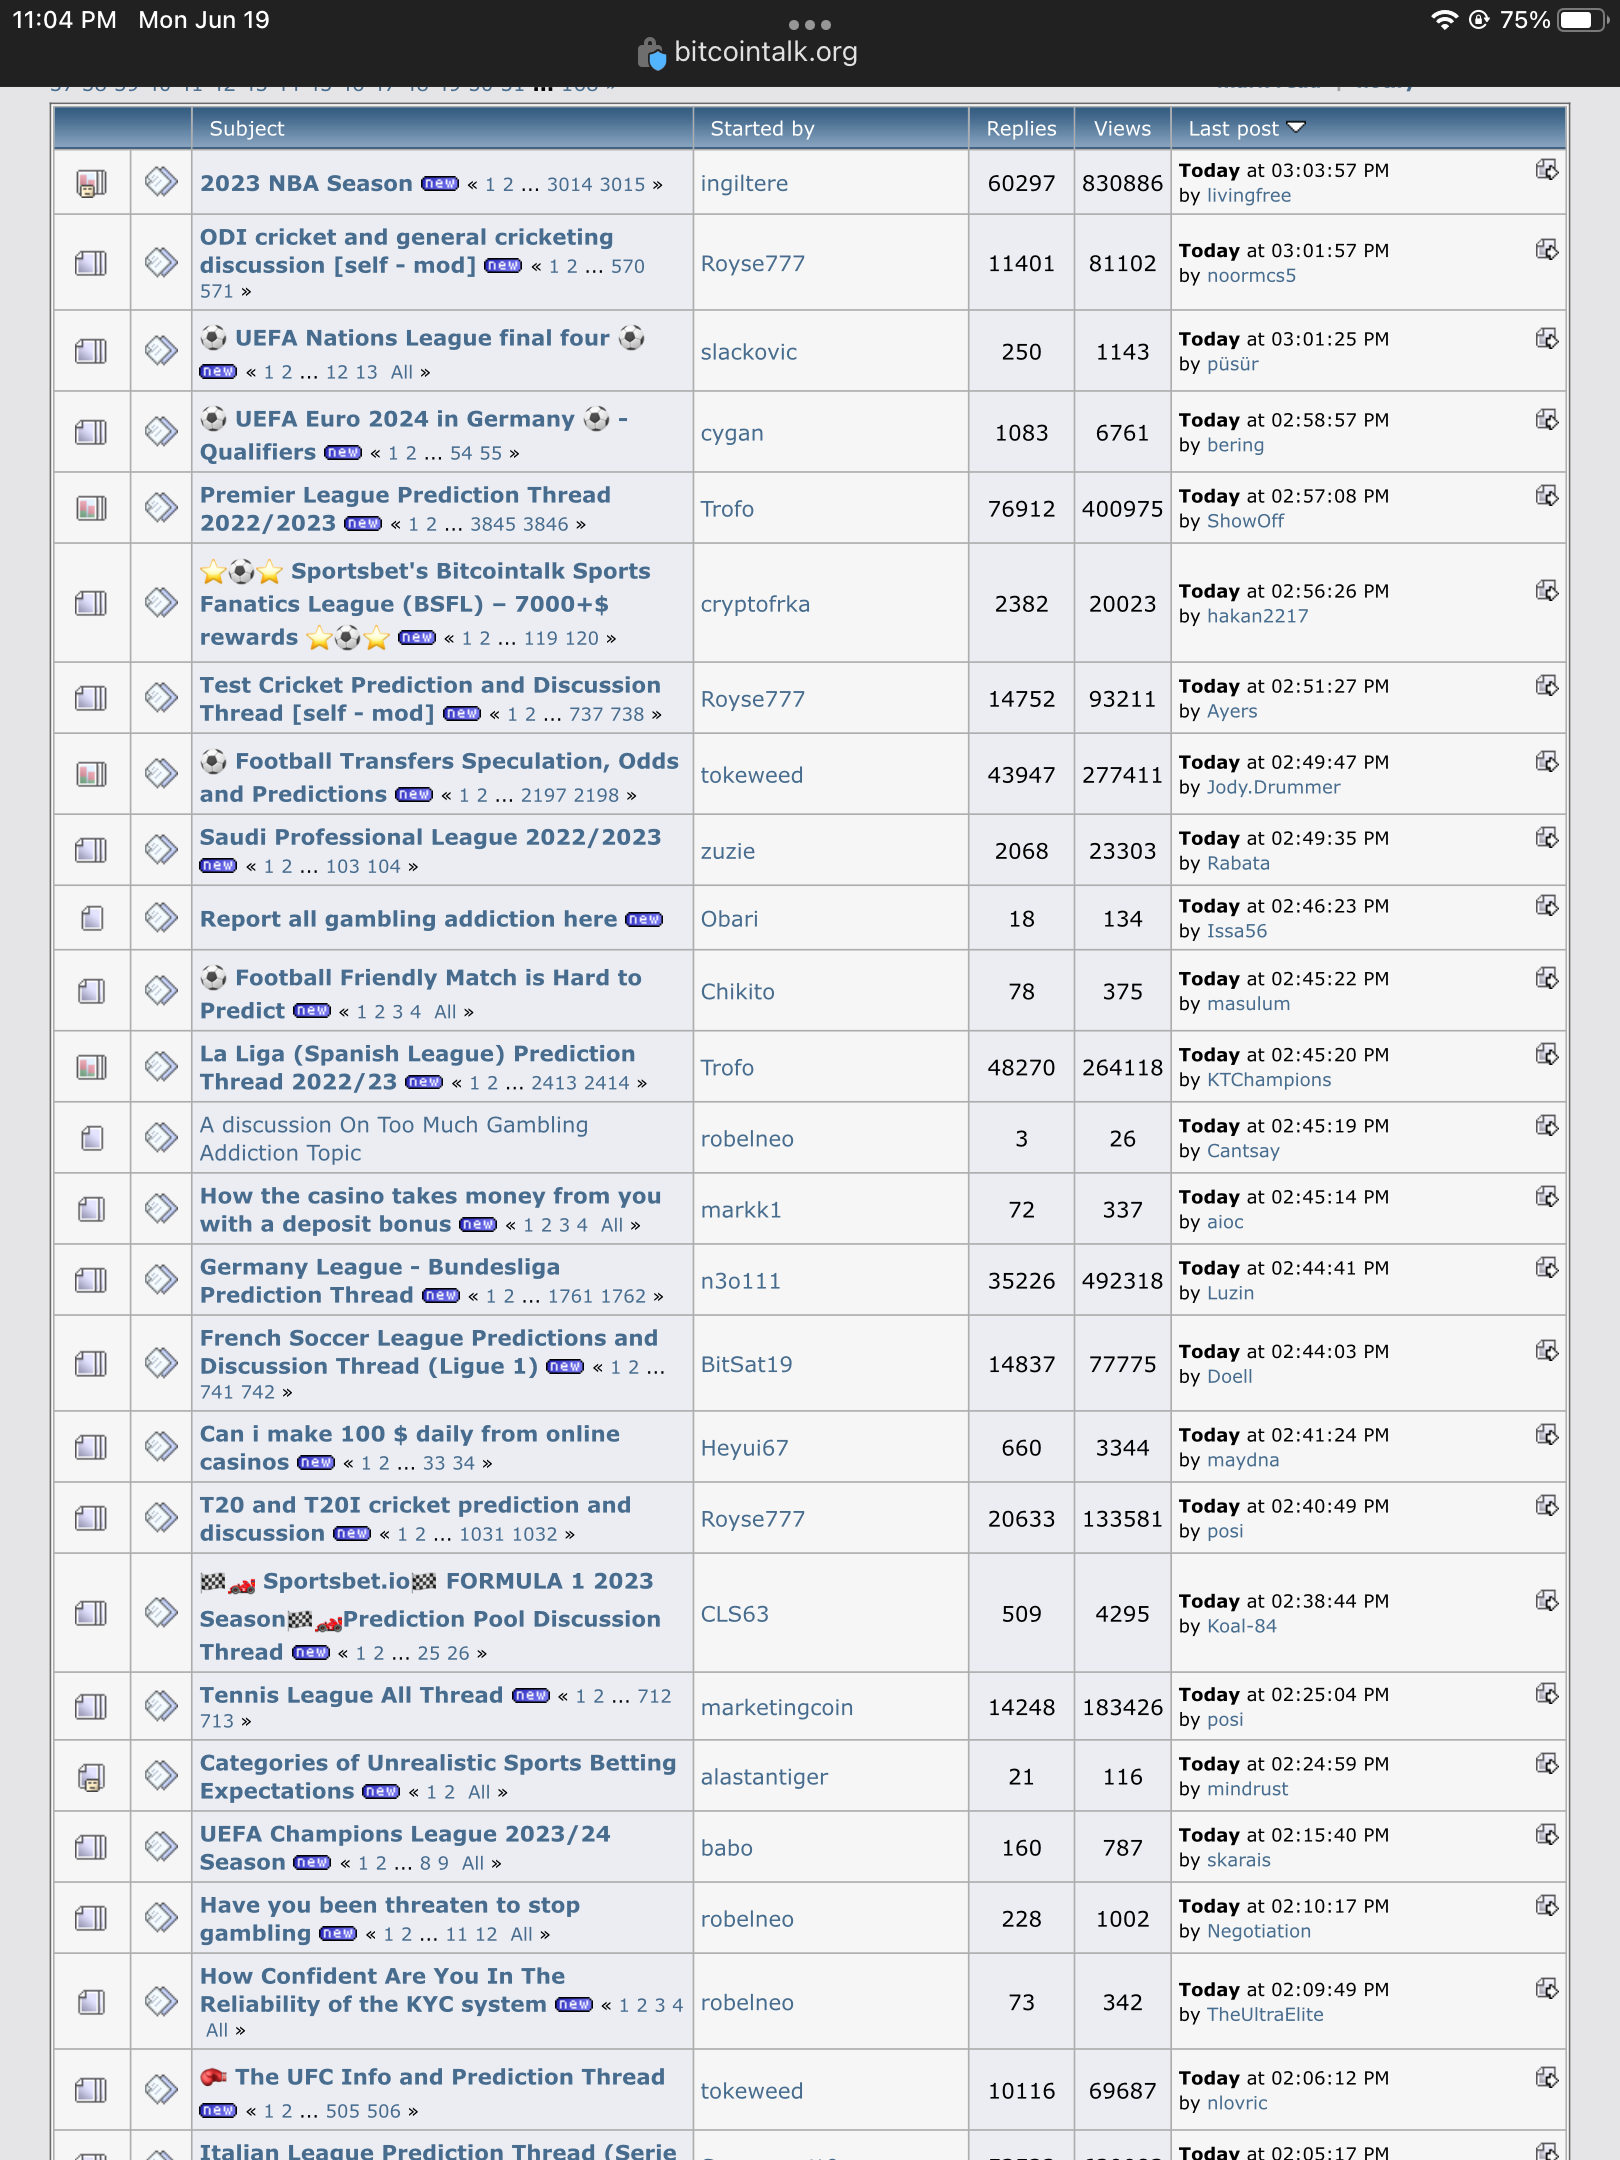Click the site lock icon in address bar
The width and height of the screenshot is (1620, 2160).
click(651, 53)
